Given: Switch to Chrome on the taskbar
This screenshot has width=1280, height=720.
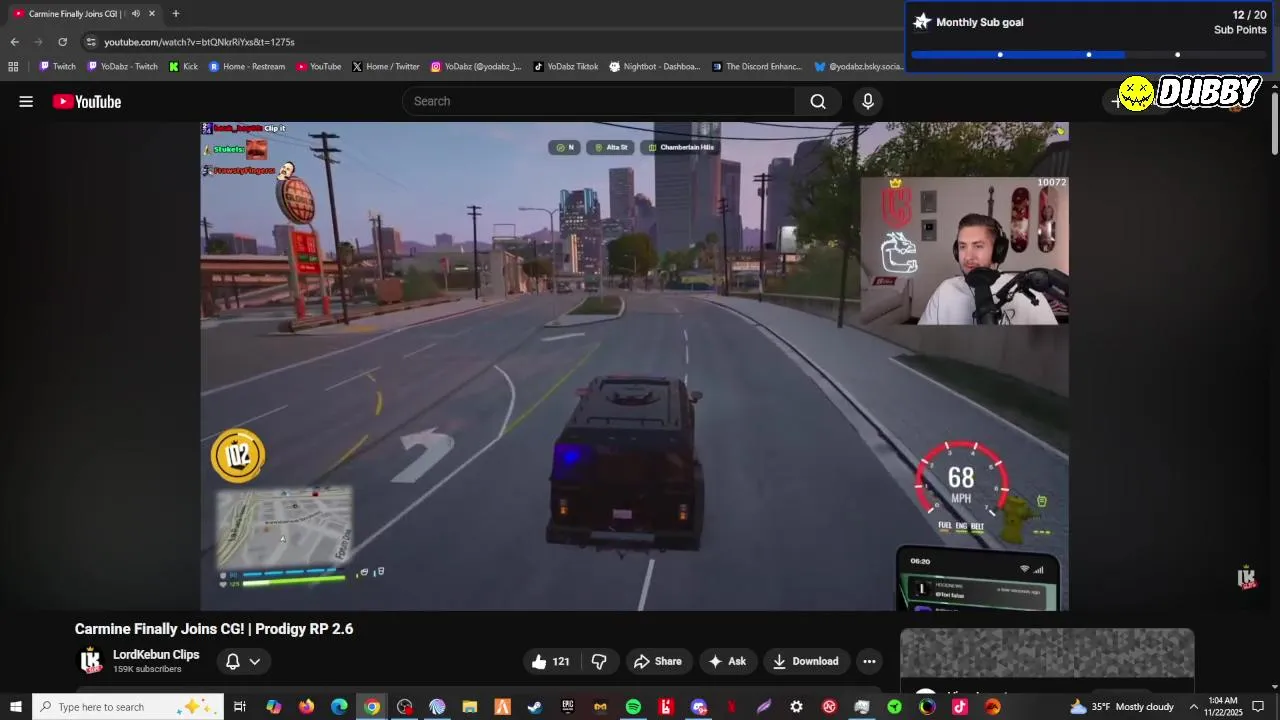Looking at the screenshot, I should 372,707.
